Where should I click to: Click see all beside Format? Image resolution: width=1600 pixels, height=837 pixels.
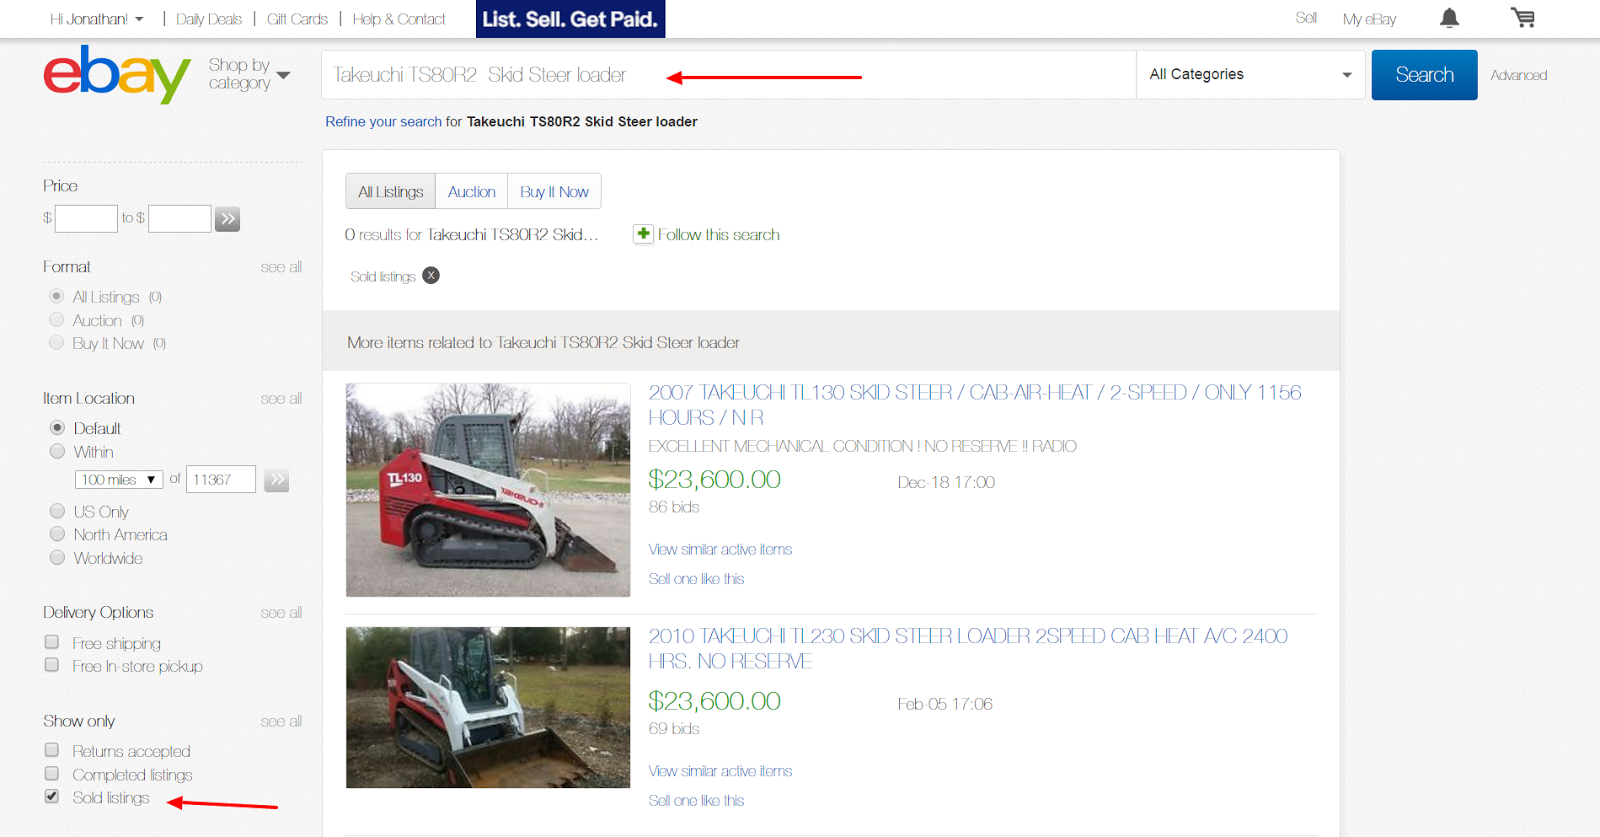(x=281, y=267)
